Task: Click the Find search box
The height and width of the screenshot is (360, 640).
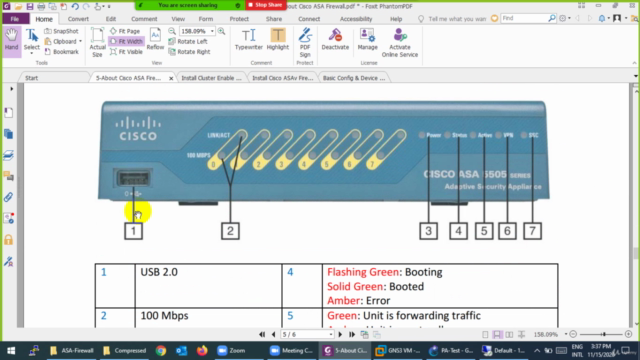Action: (x=524, y=18)
